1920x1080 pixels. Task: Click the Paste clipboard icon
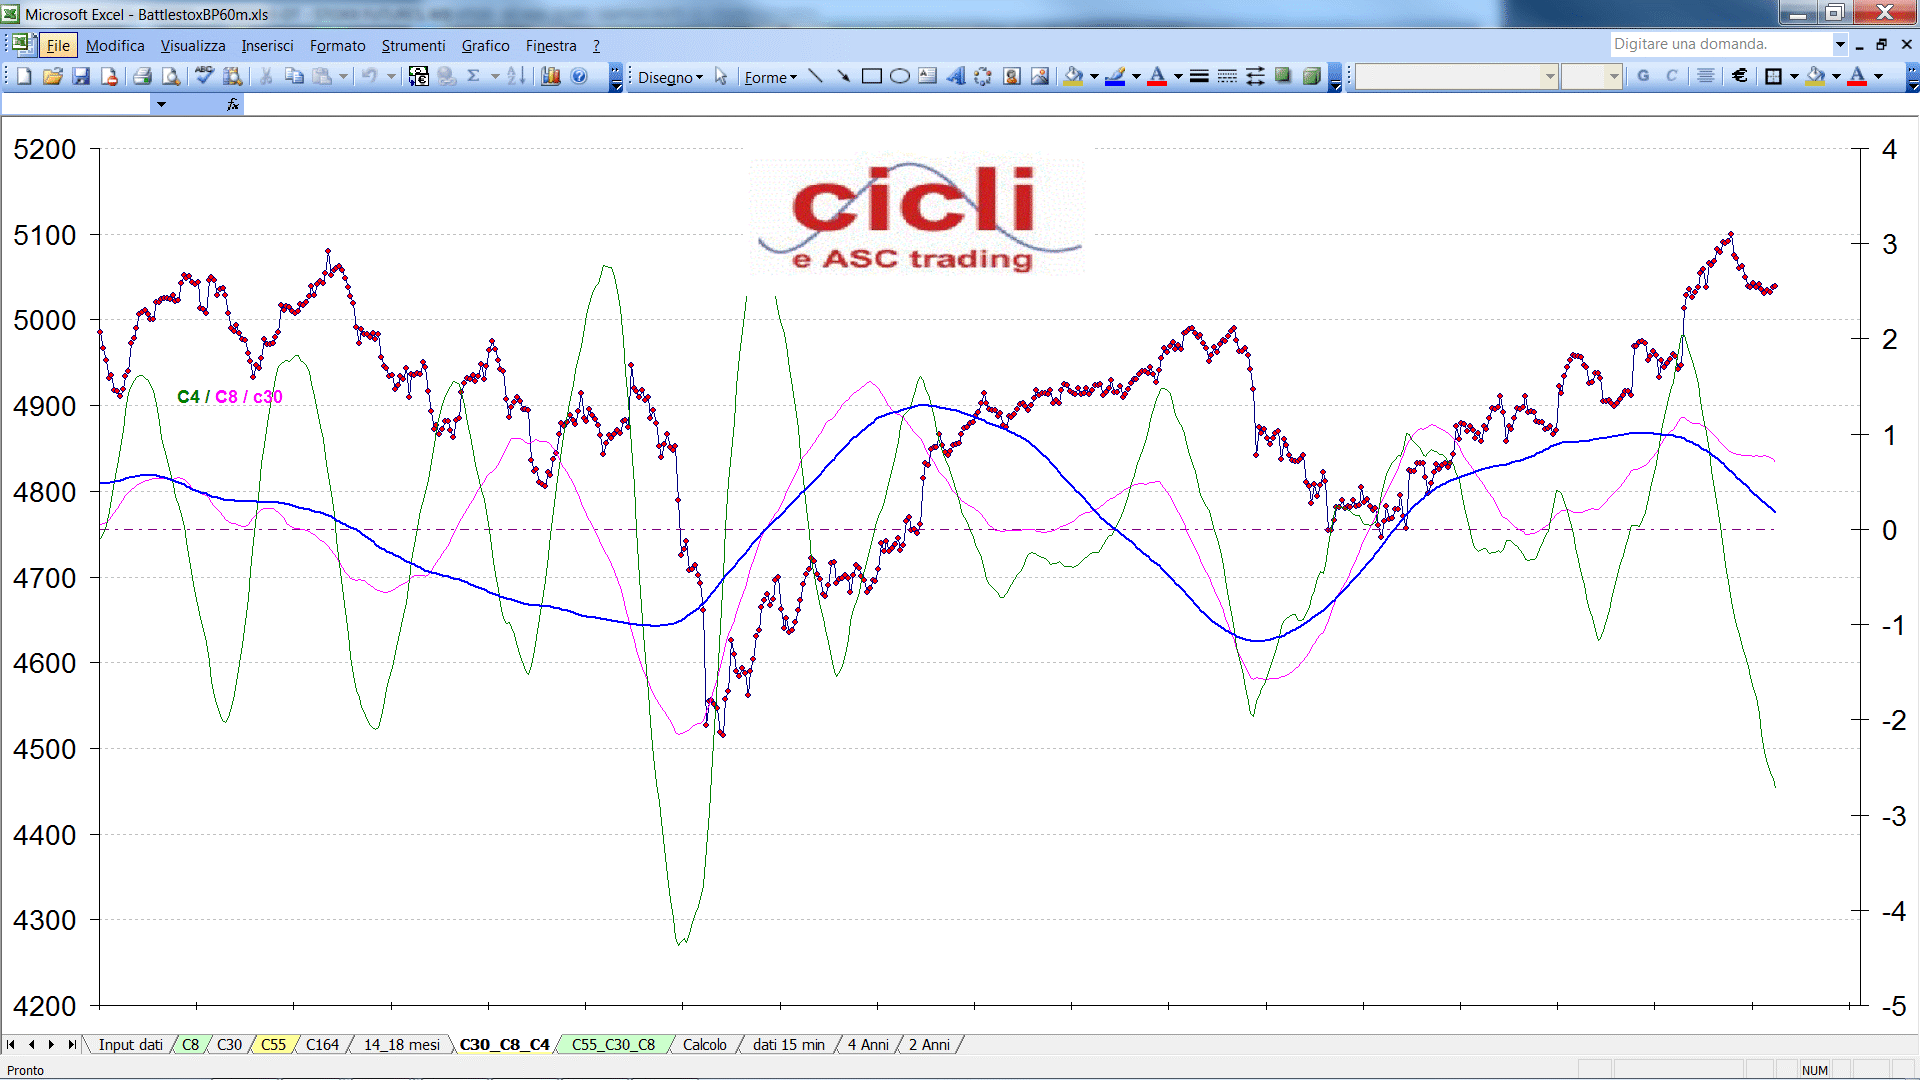(x=322, y=76)
